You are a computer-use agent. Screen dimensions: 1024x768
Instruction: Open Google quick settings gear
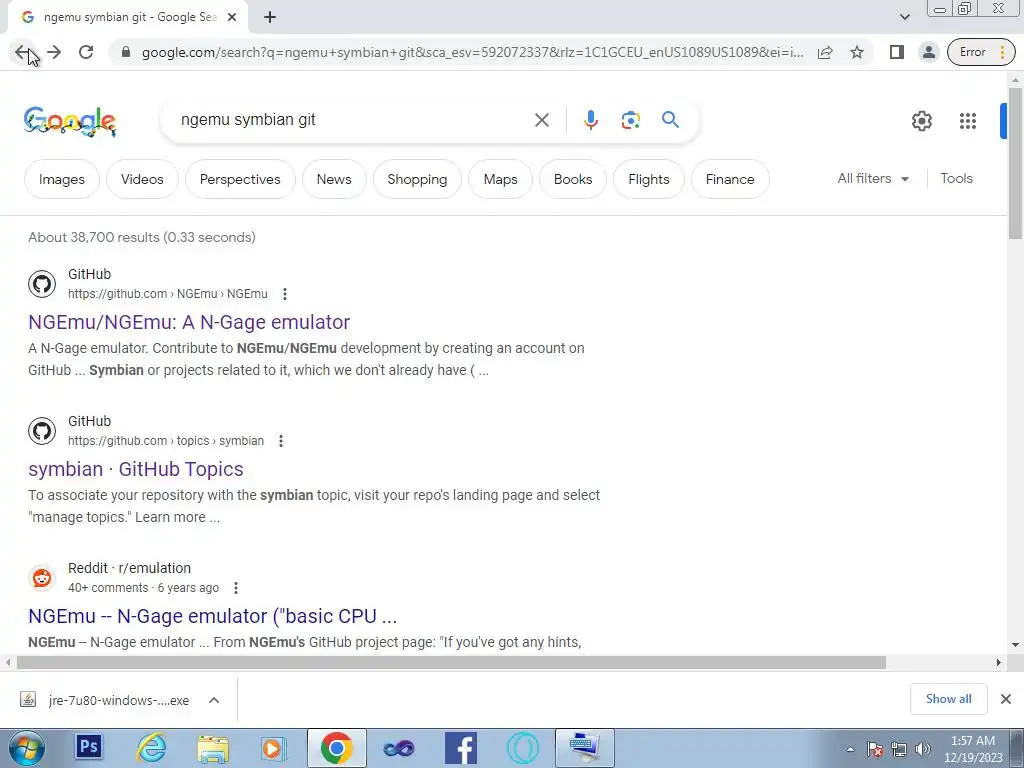[x=921, y=121]
